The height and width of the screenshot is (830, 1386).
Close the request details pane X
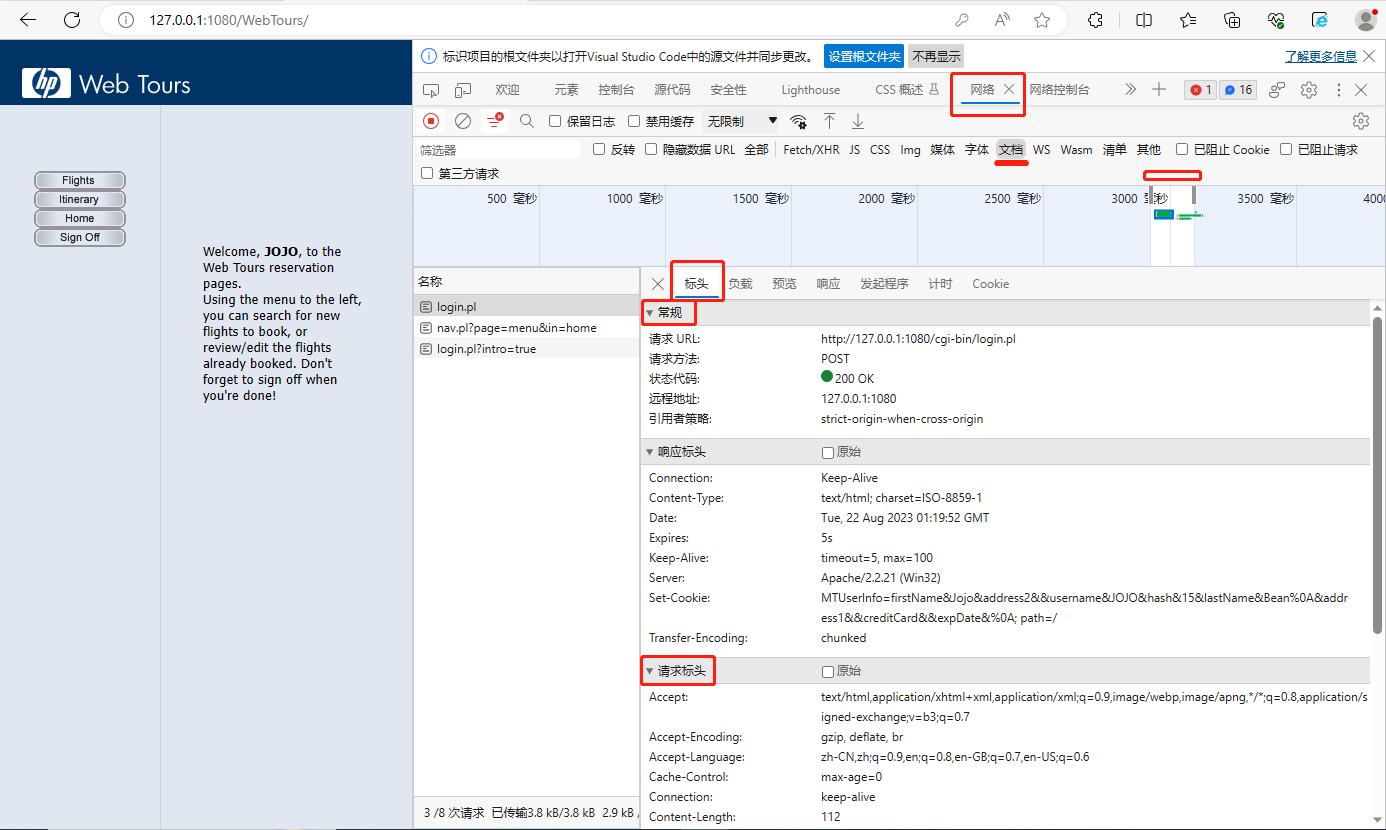[657, 284]
